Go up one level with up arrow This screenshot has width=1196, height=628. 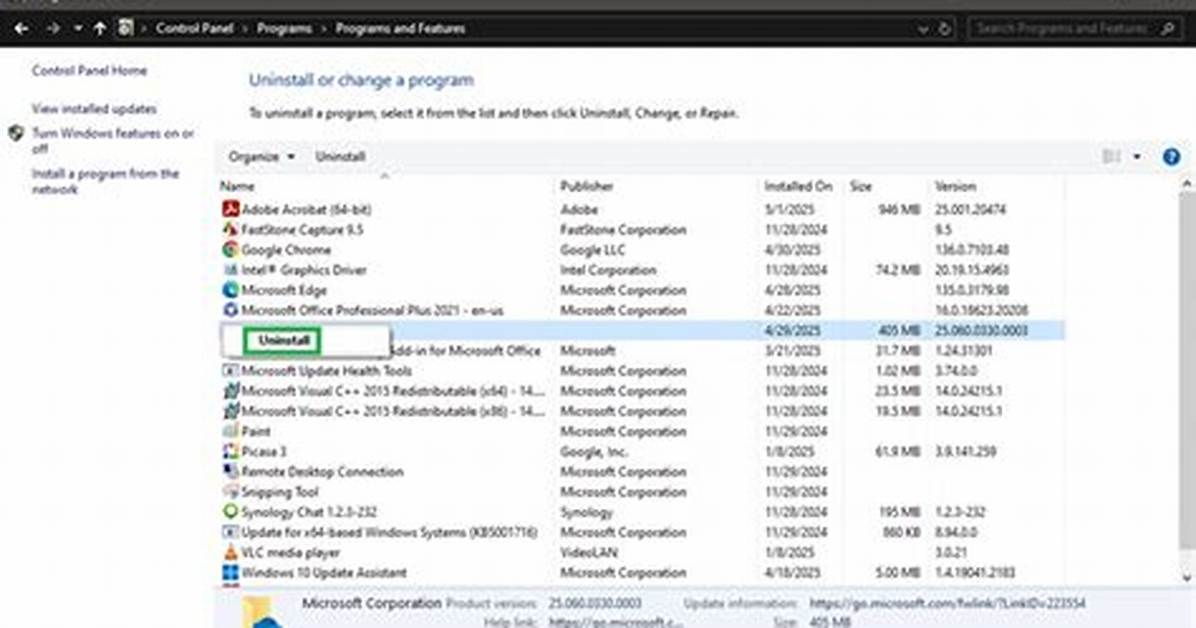pyautogui.click(x=100, y=28)
